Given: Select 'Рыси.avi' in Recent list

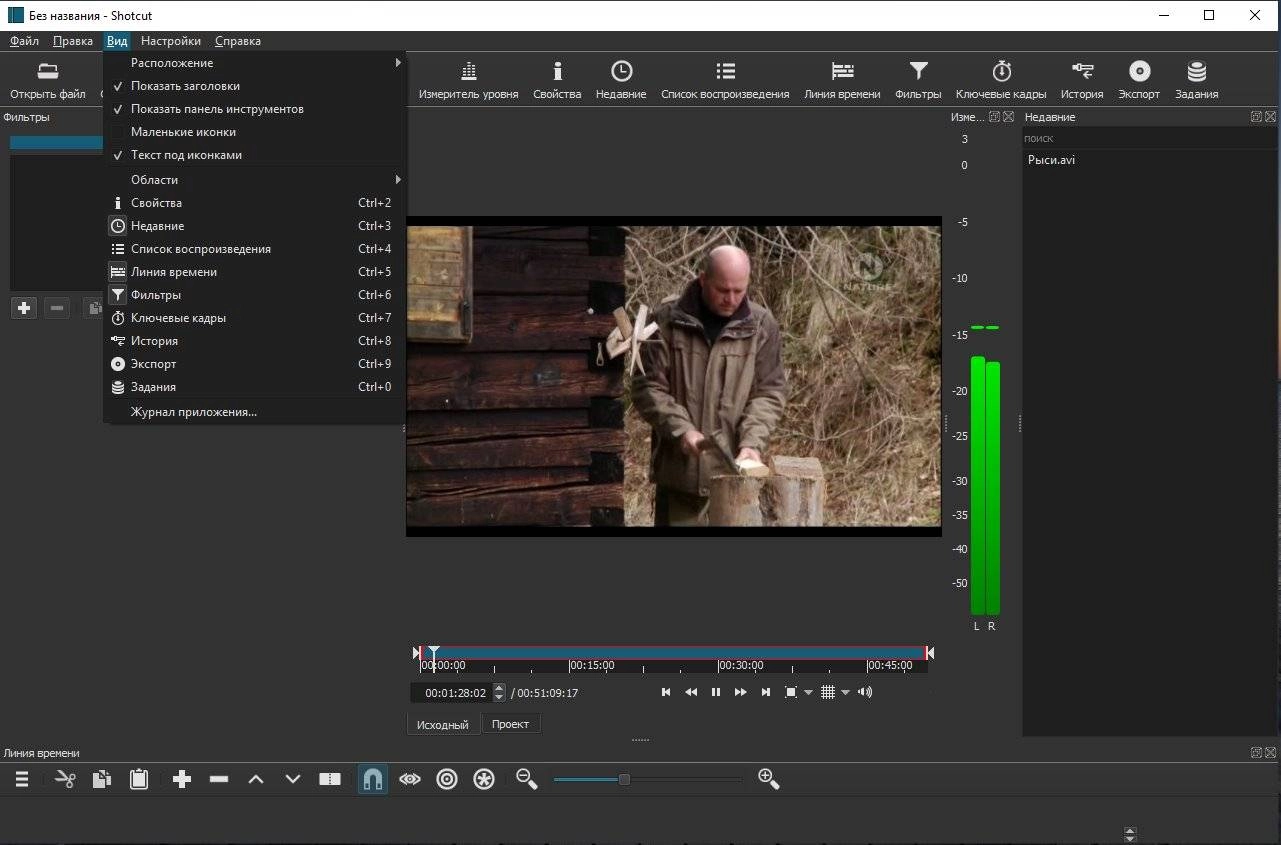Looking at the screenshot, I should 1051,160.
